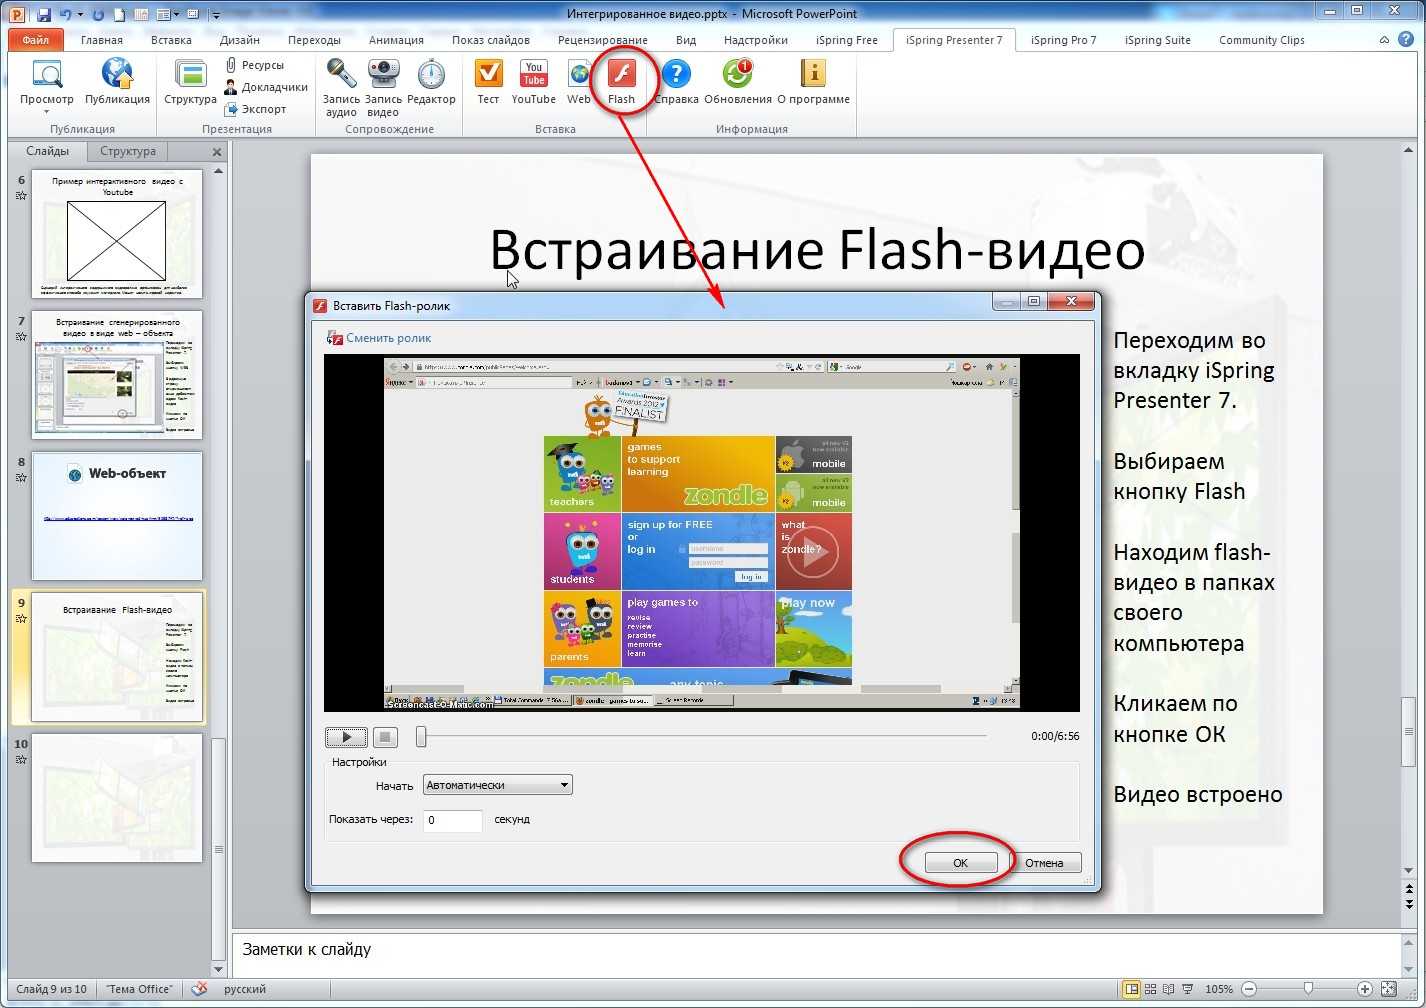Image resolution: width=1426 pixels, height=1008 pixels.
Task: Open Докладчики presenters item
Action: click(x=264, y=87)
